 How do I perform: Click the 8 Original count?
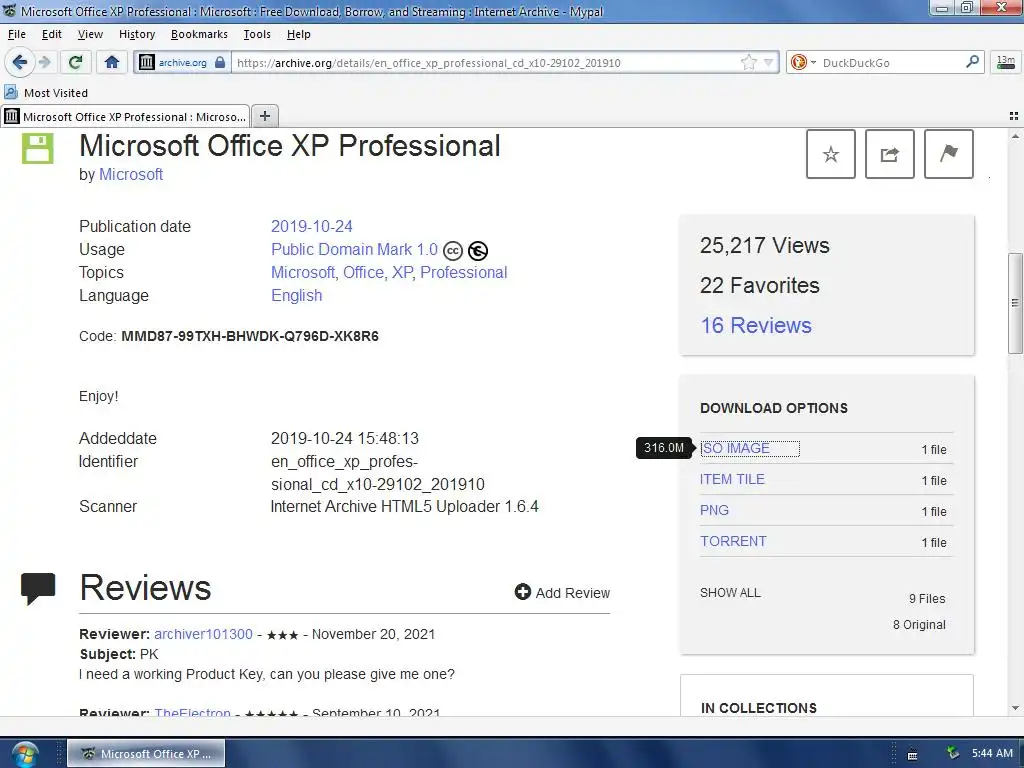coord(919,625)
